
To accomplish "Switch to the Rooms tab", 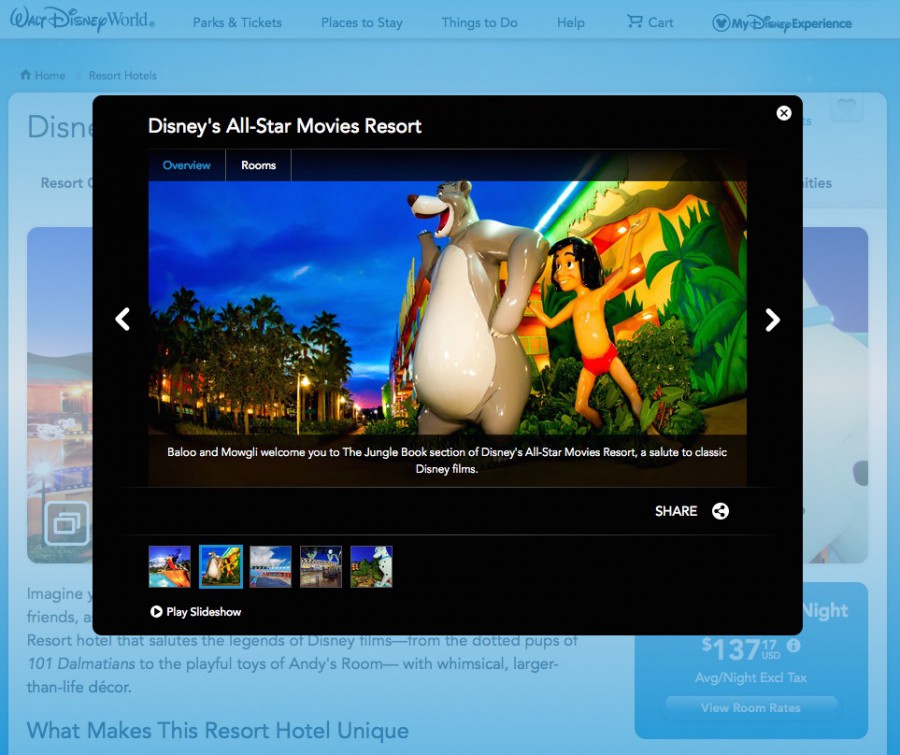I will click(x=258, y=165).
